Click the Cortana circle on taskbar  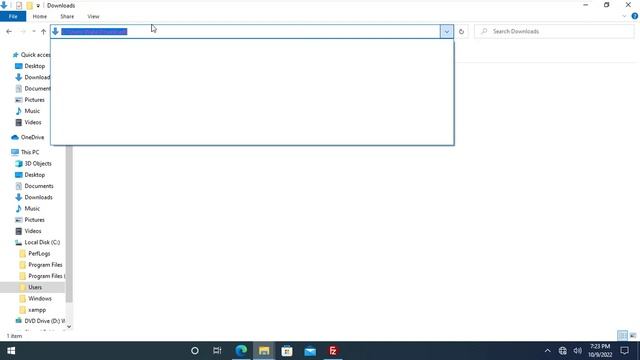click(x=195, y=351)
